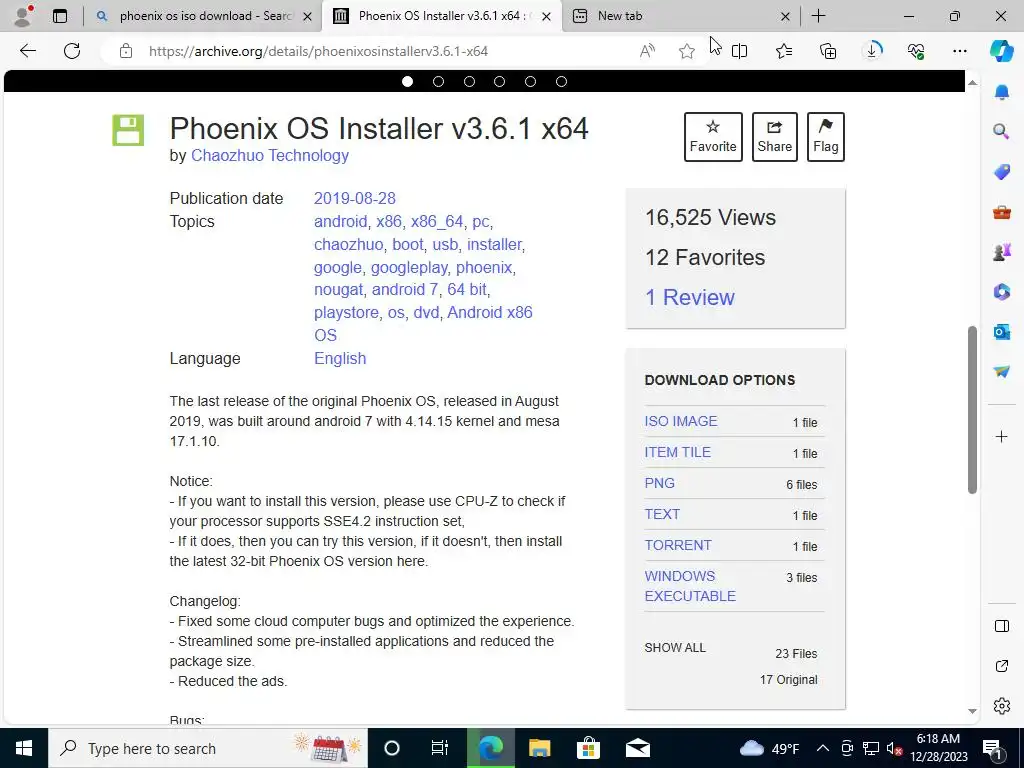Click the Flag button
This screenshot has width=1024, height=768.
(x=825, y=136)
